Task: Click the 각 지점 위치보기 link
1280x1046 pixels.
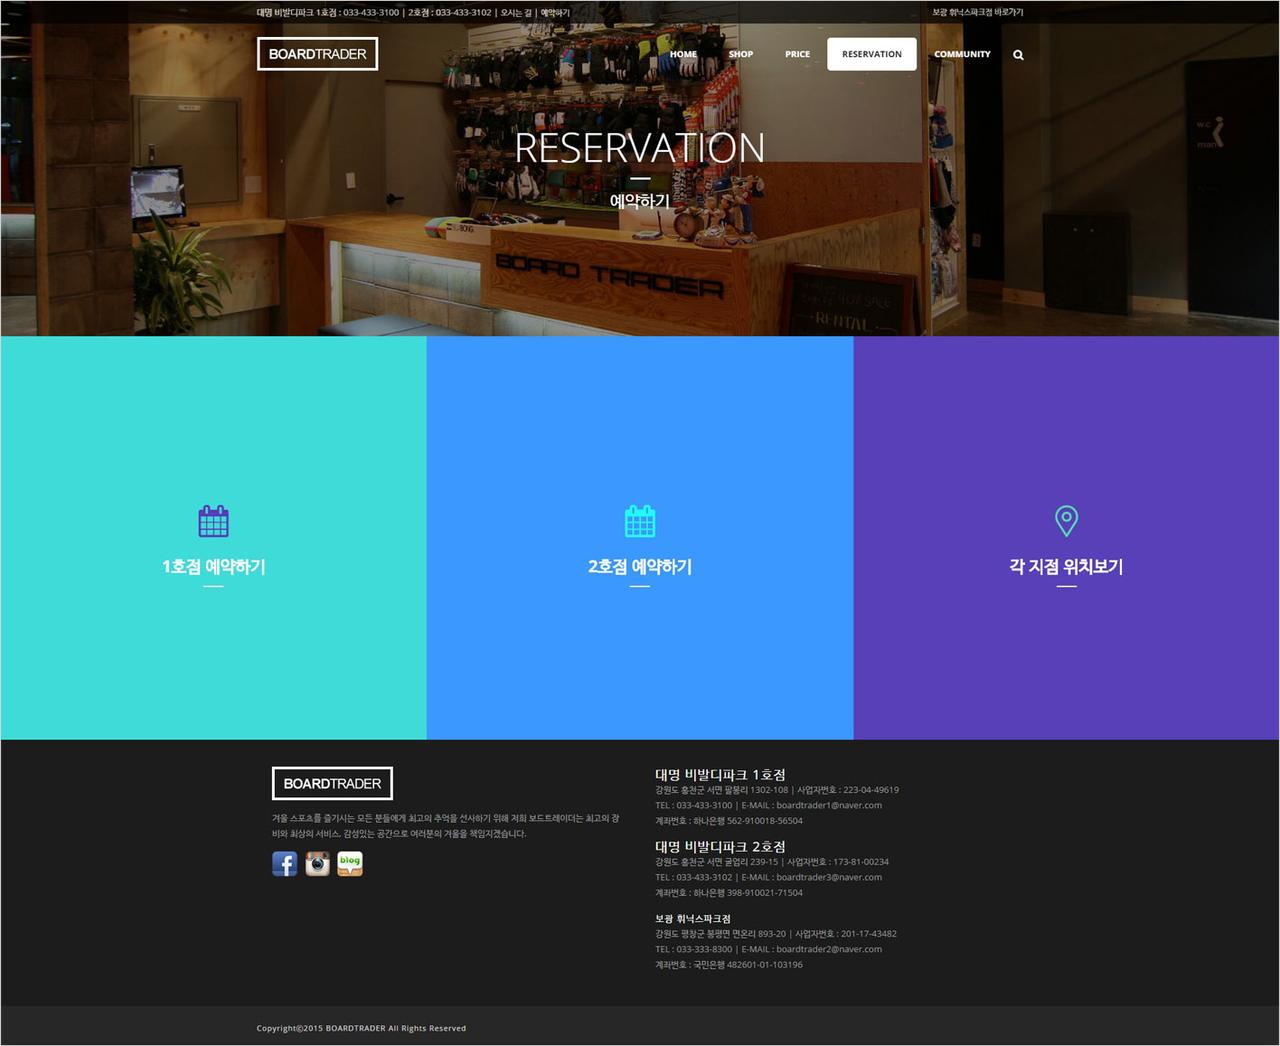Action: (x=1066, y=567)
